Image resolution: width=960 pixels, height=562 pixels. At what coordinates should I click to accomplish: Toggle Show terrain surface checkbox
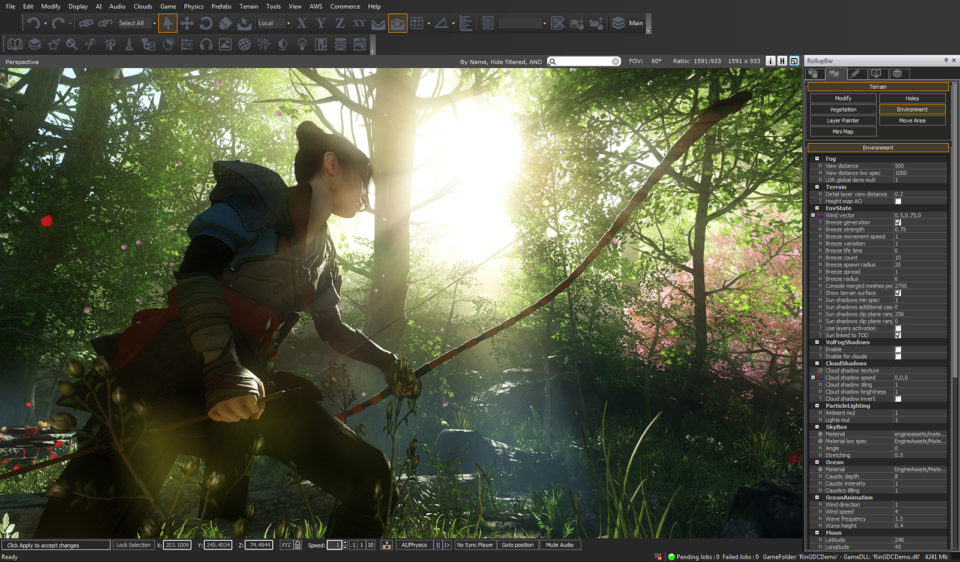[x=898, y=293]
